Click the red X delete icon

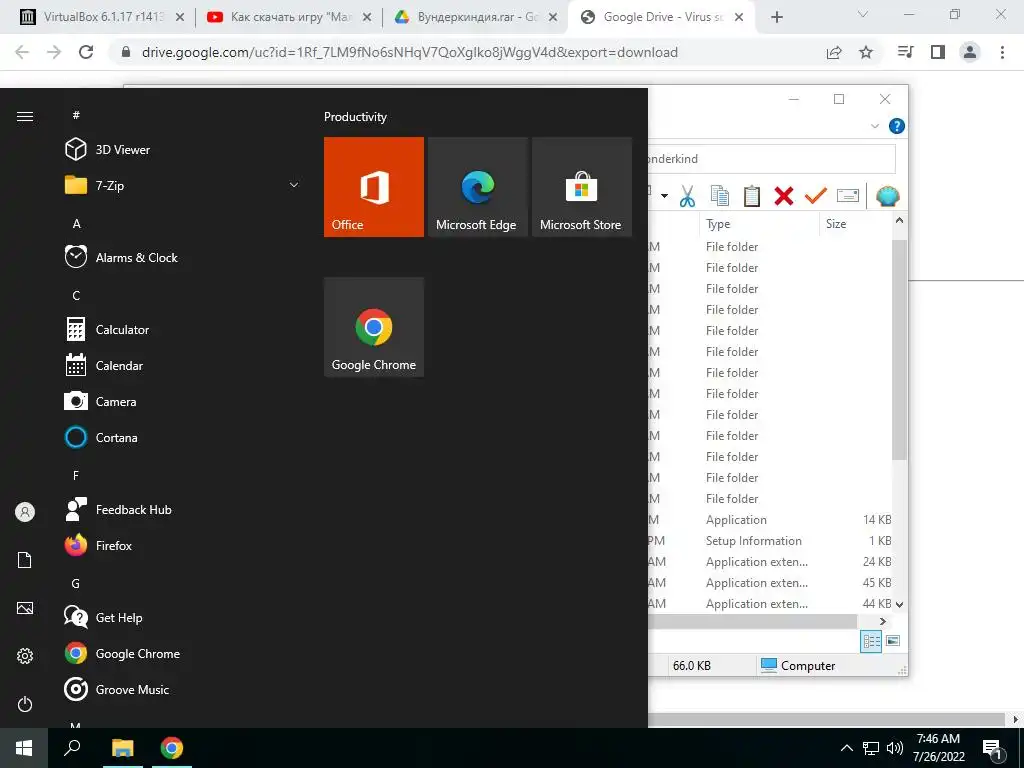coord(784,196)
